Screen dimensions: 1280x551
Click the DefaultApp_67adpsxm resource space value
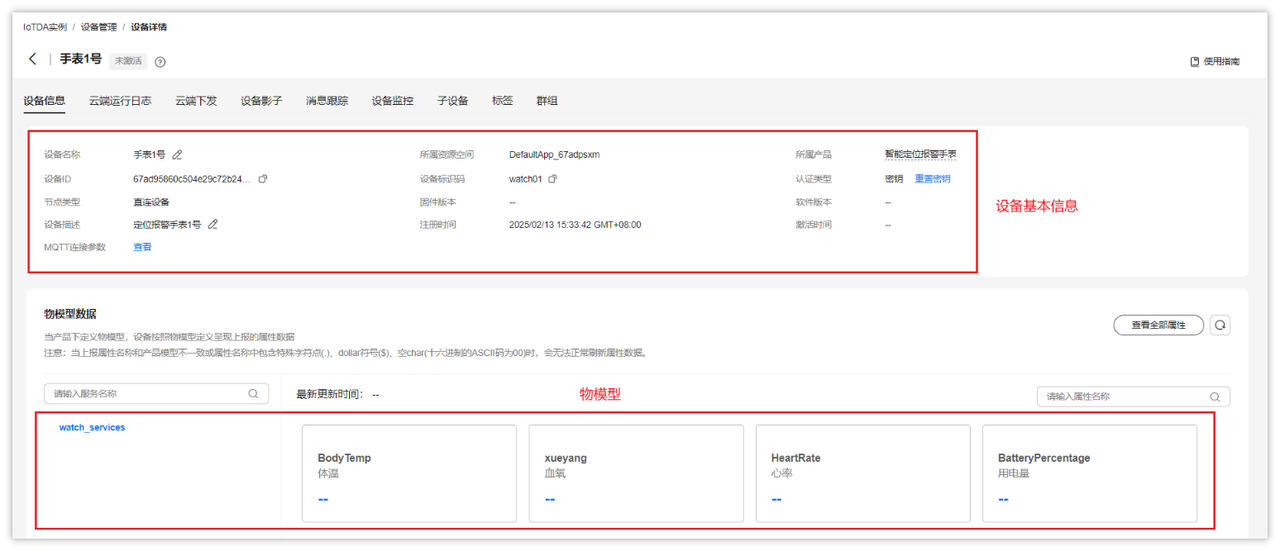(x=554, y=155)
